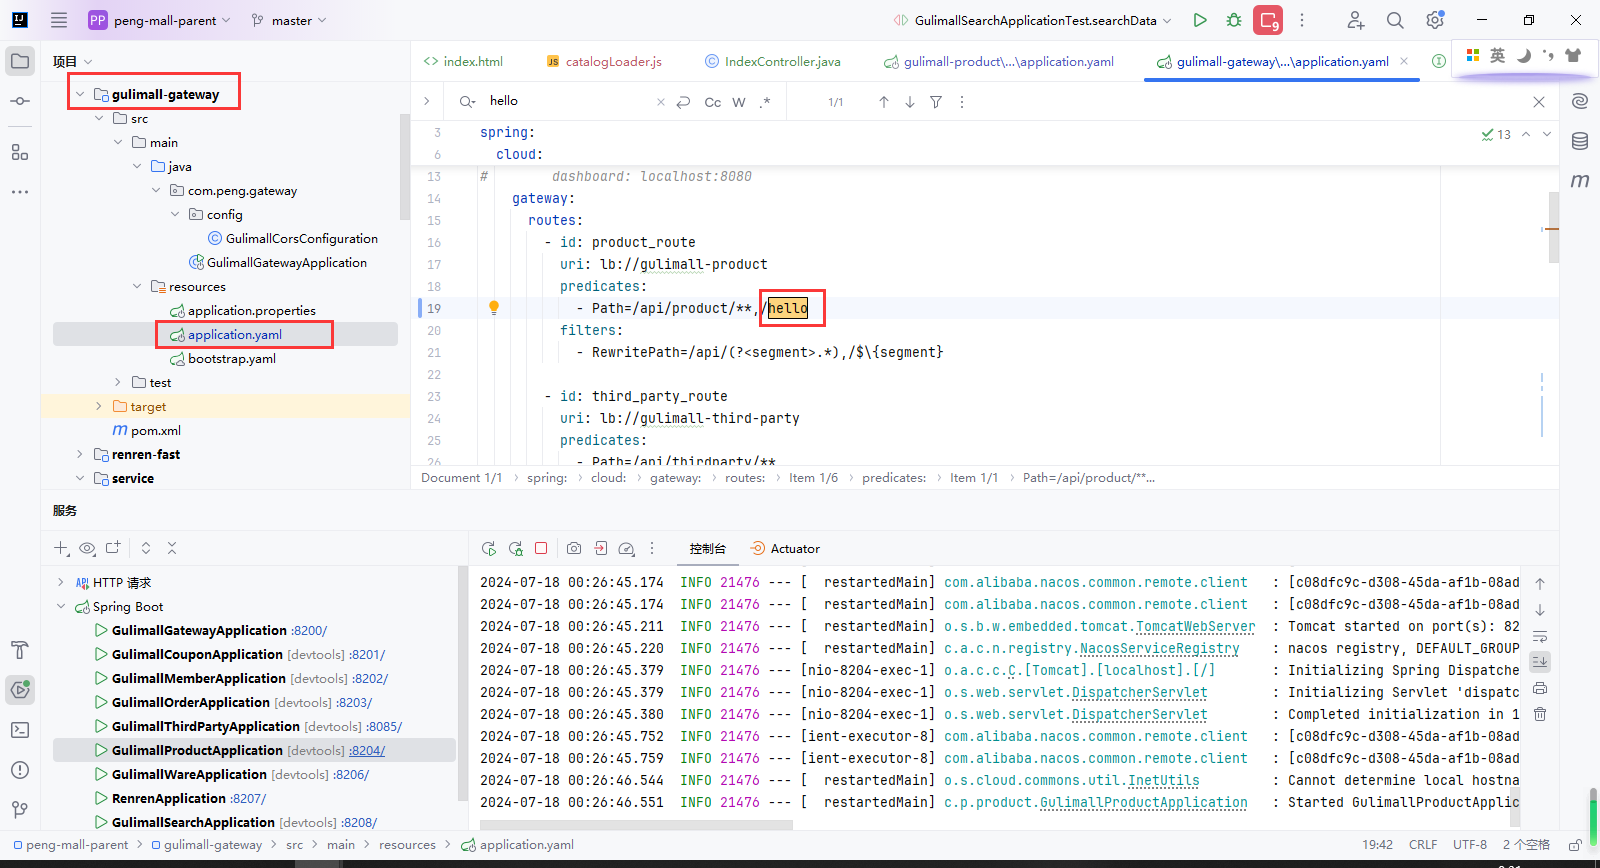
Task: Open the Commit tool window icon
Action: 20,101
